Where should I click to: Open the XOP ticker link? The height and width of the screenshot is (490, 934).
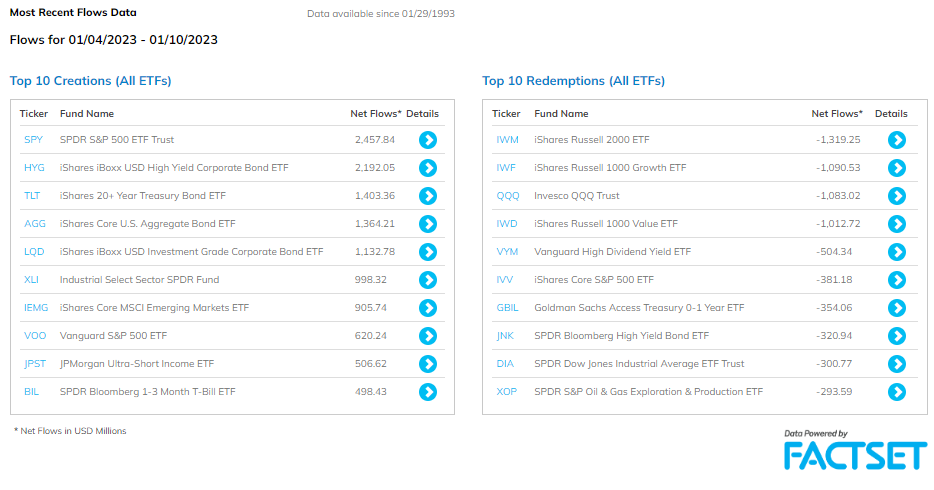[x=506, y=392]
